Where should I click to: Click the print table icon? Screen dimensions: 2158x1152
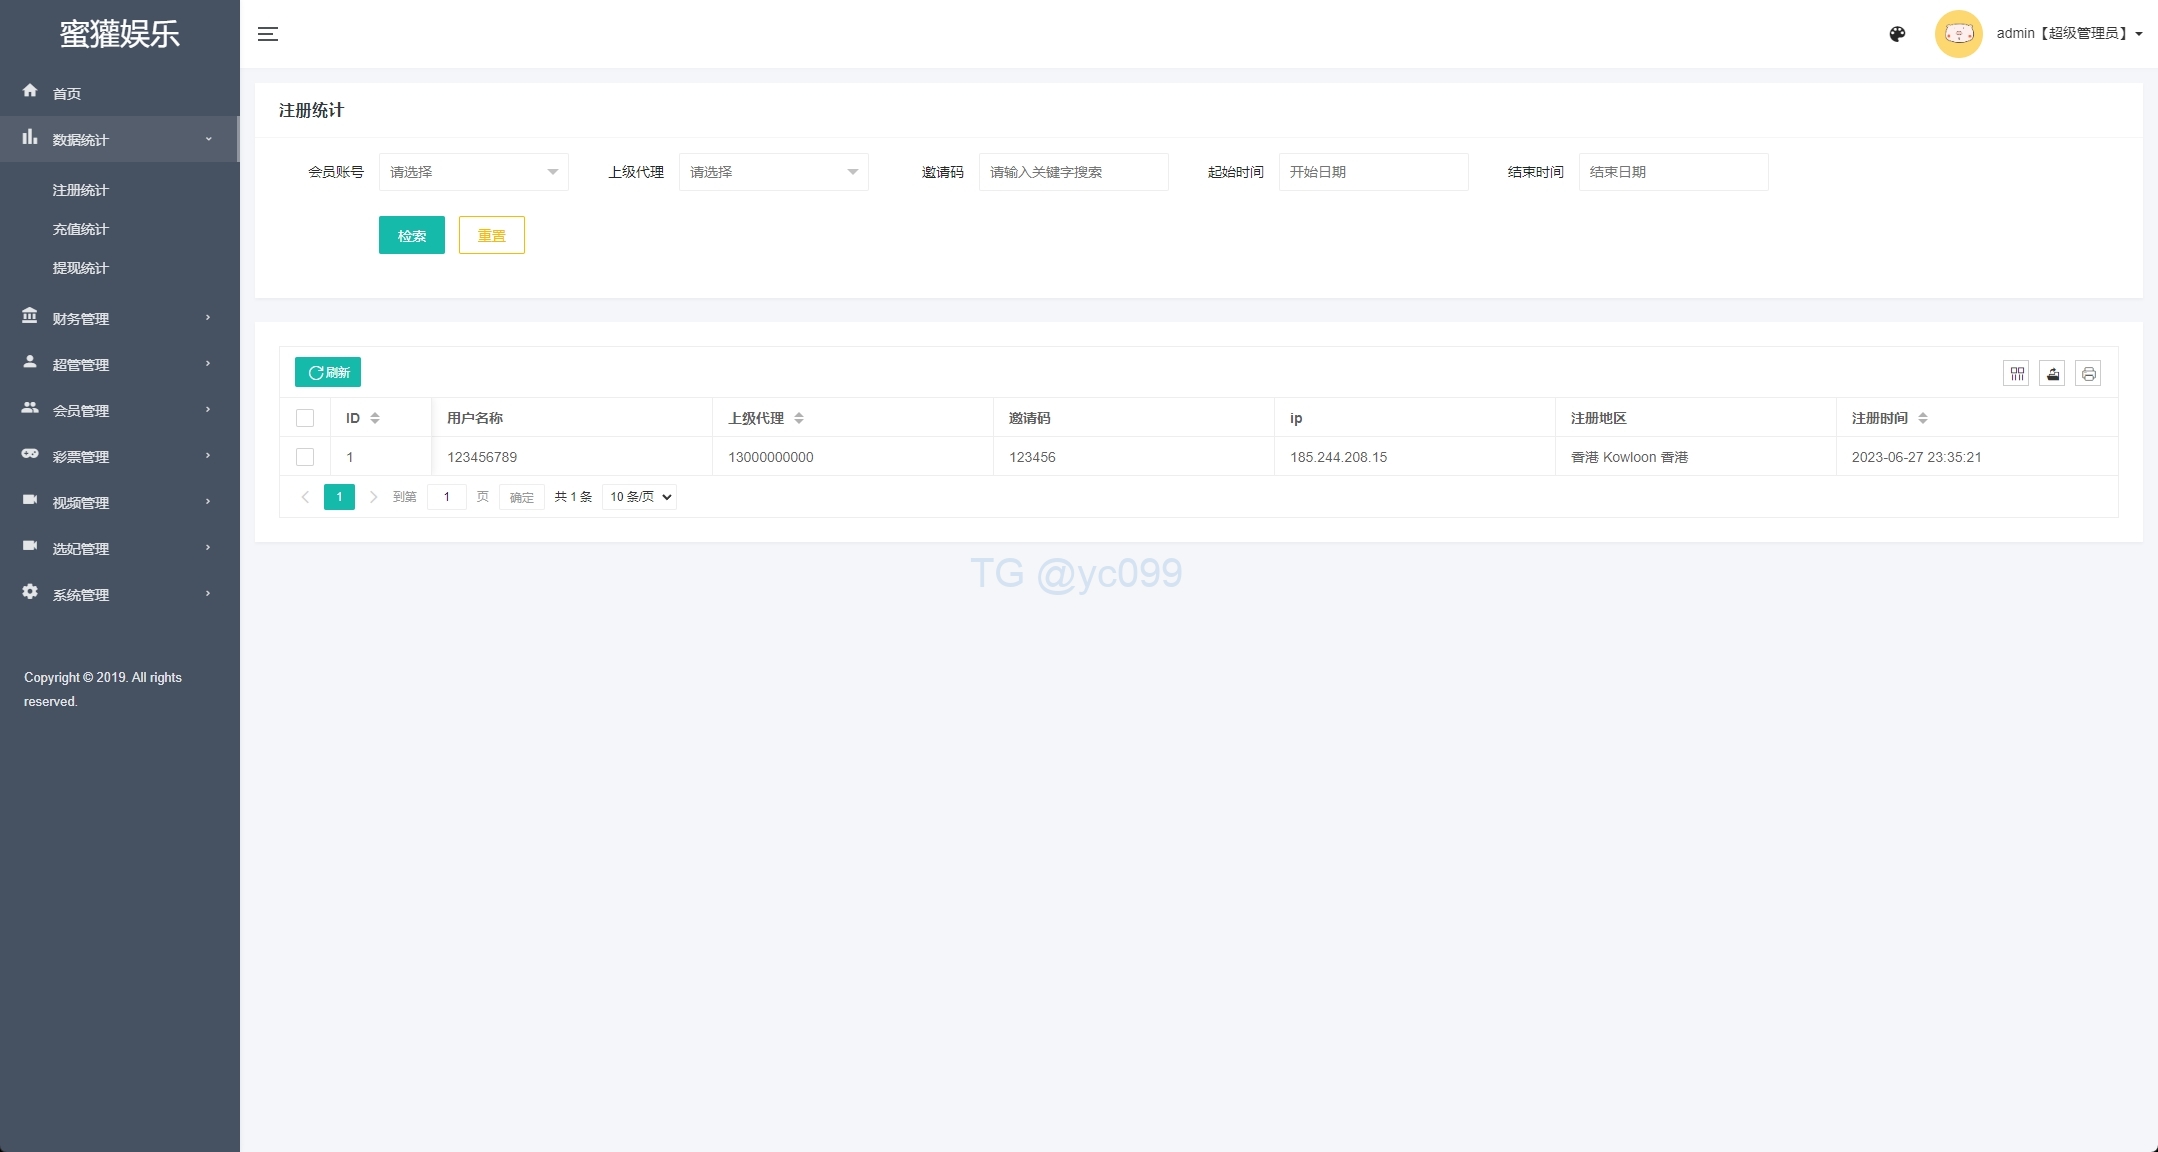(2088, 374)
